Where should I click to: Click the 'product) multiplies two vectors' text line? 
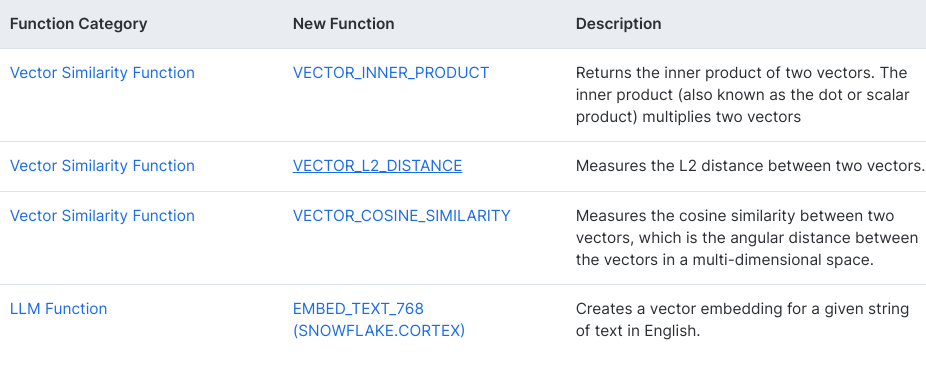pyautogui.click(x=688, y=117)
